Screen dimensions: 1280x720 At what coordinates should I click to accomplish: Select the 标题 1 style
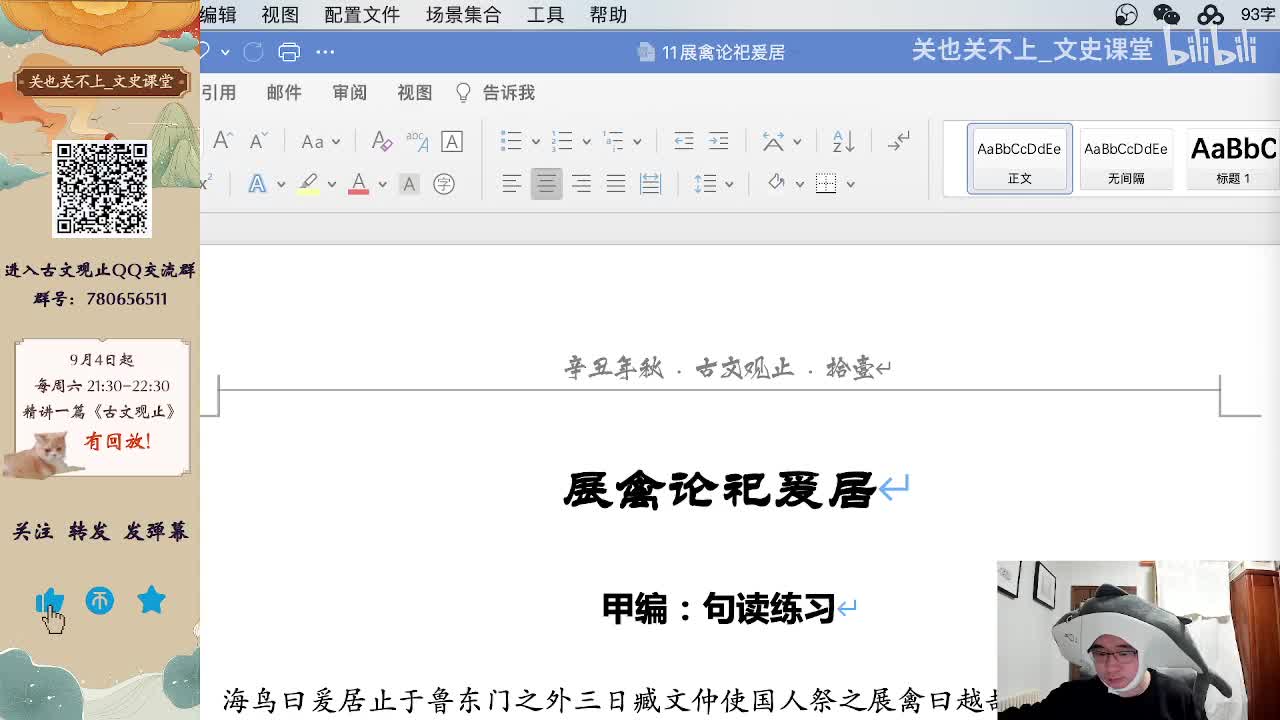1233,158
